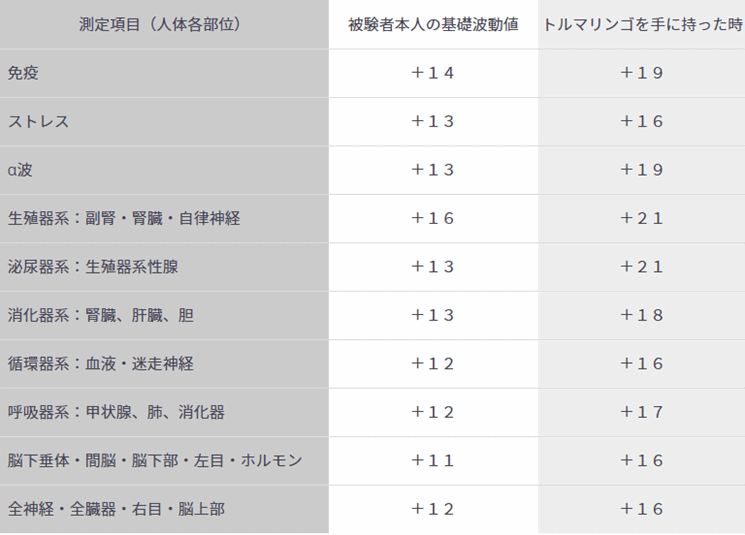Select the +21 tourmaline value for 泌尿器系
This screenshot has width=745, height=535.
pos(641,267)
